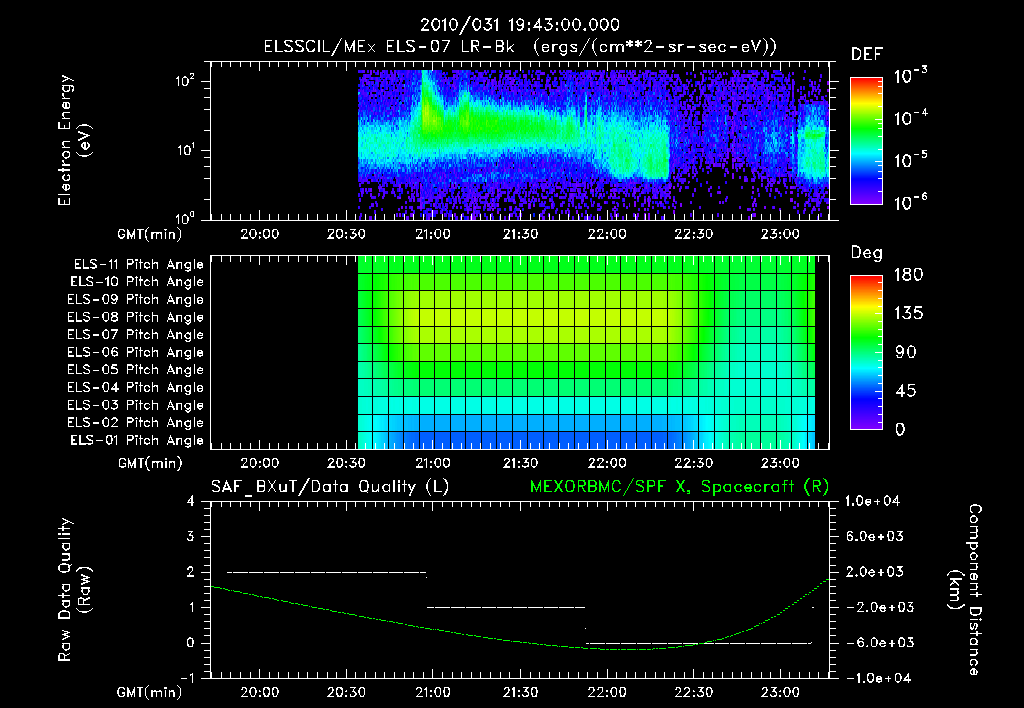Click the green MEXORBMC/SPF X, Spacecraft (R) title
The width and height of the screenshot is (1024, 708).
coord(679,487)
